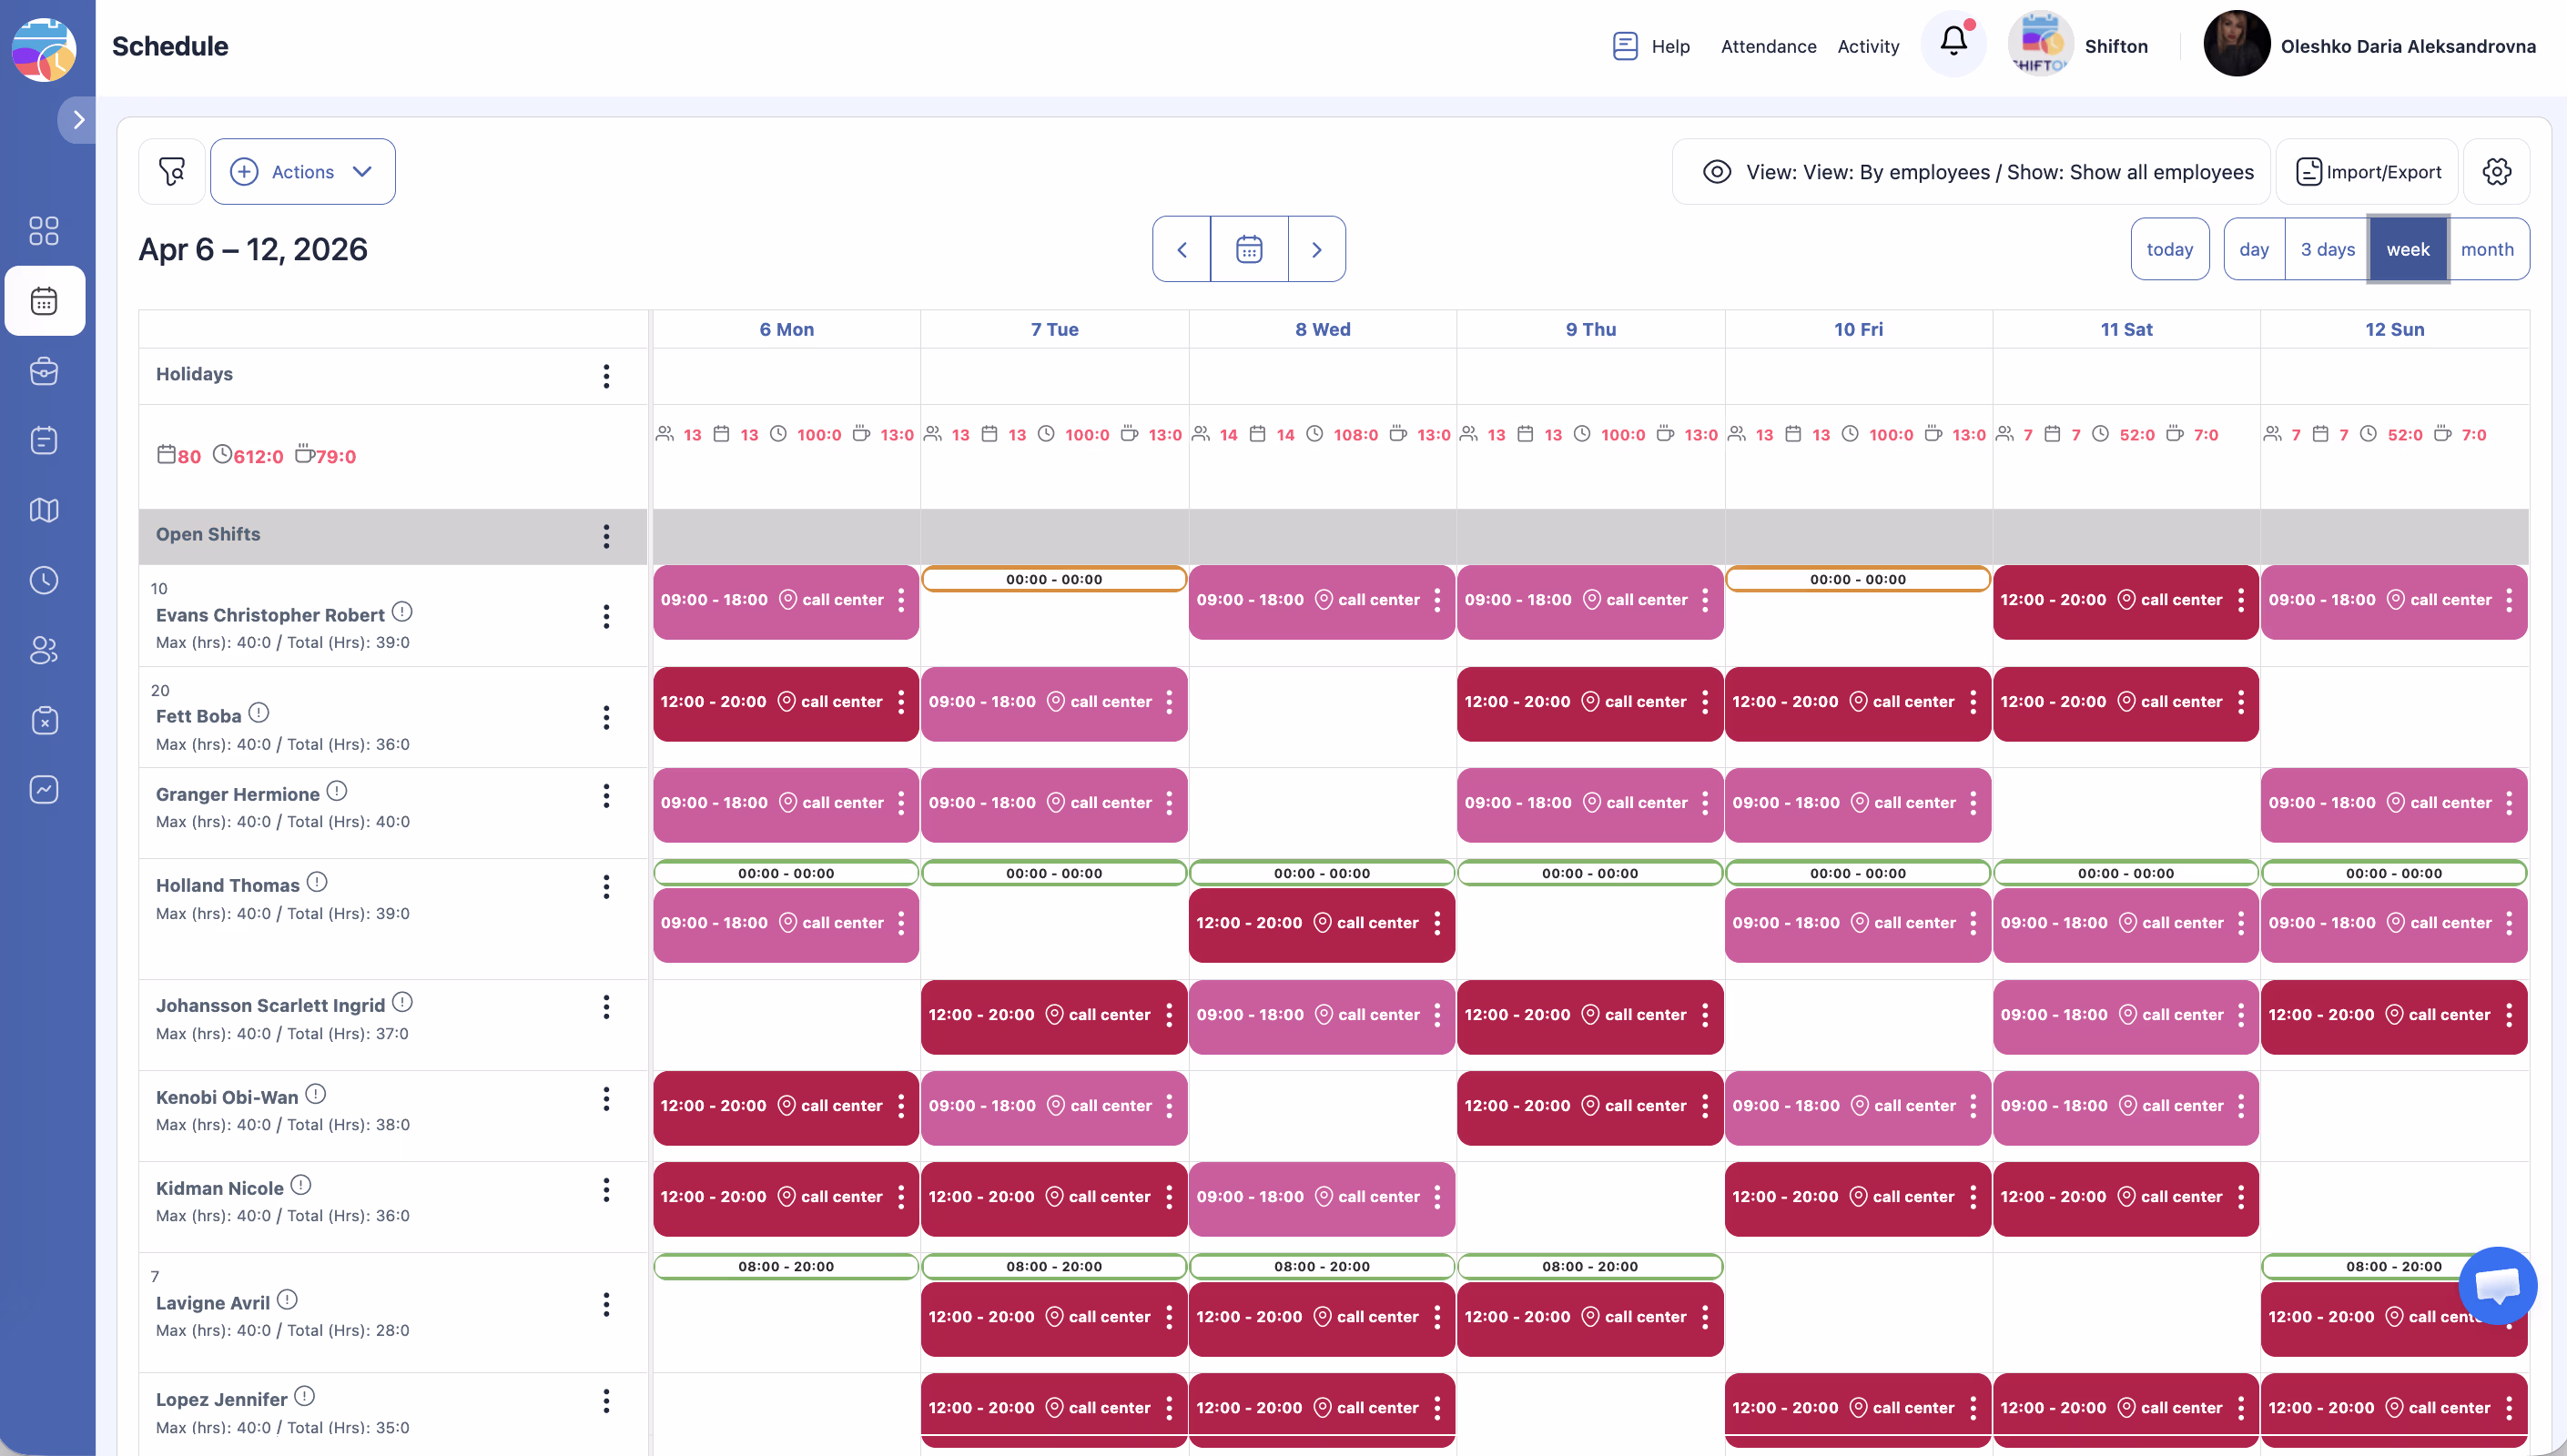The width and height of the screenshot is (2567, 1456).
Task: Open the calendar date picker icon
Action: (1248, 249)
